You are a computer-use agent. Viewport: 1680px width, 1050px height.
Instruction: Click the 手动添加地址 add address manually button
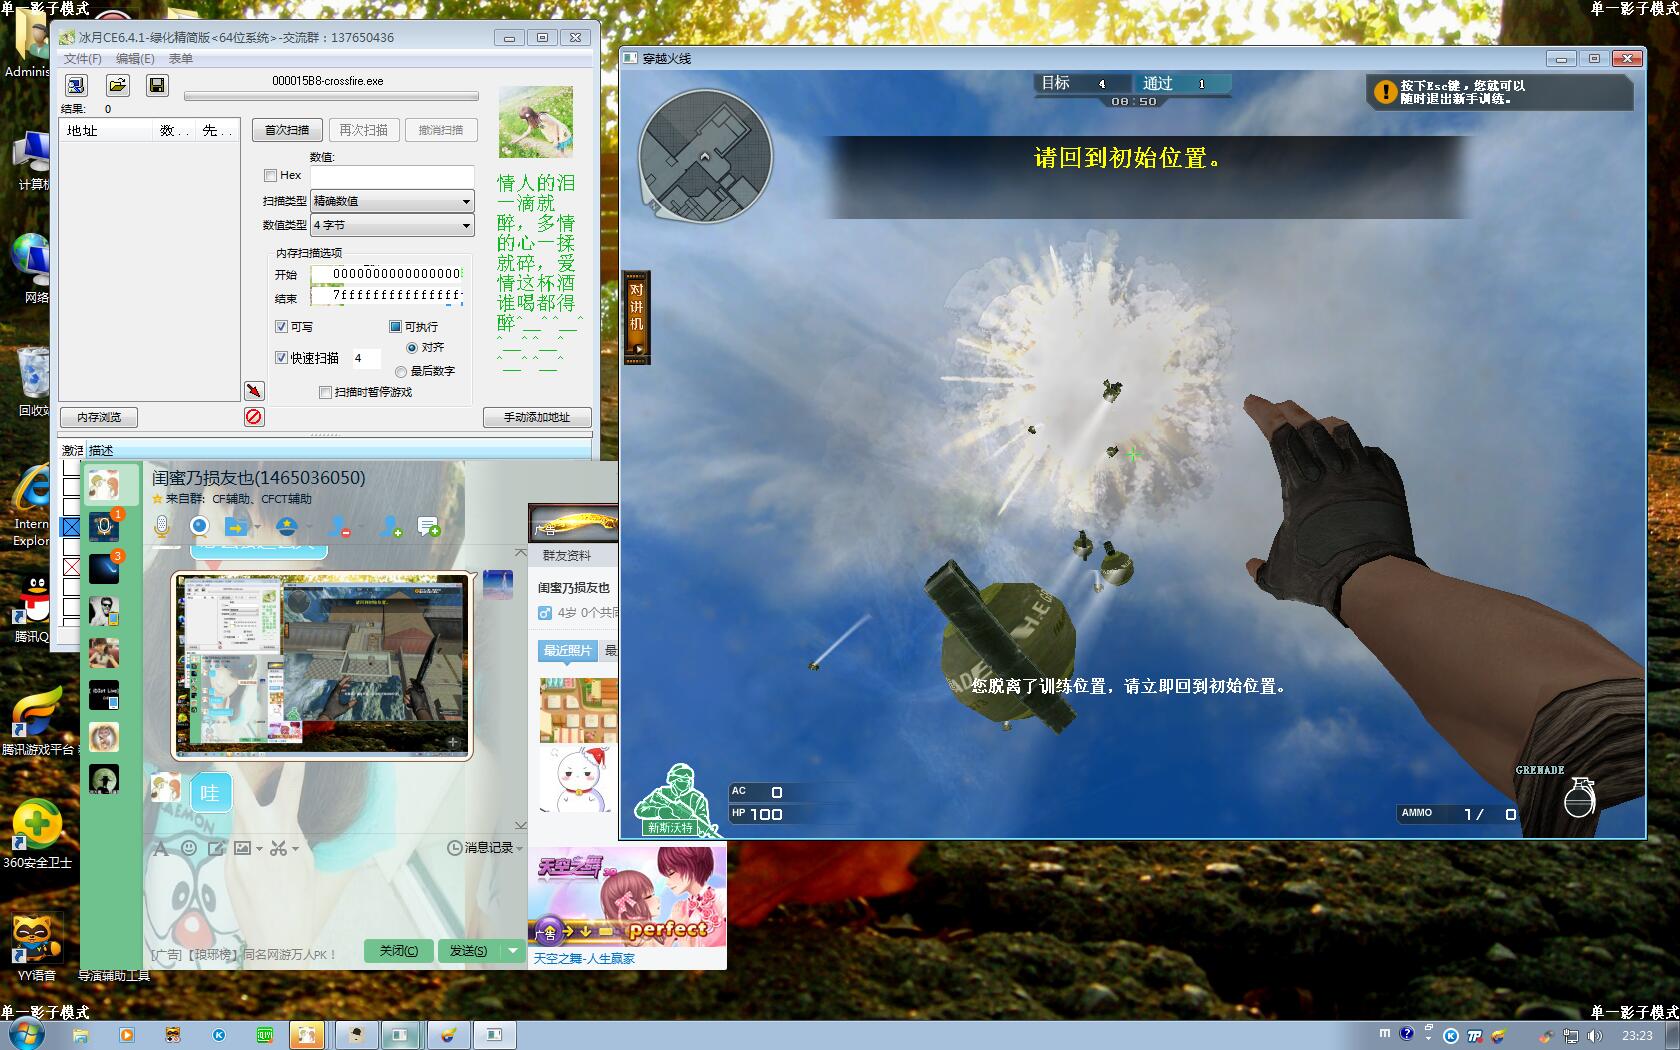(537, 417)
